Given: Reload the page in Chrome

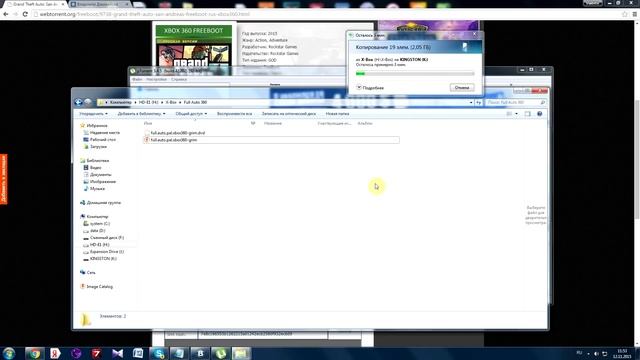Looking at the screenshot, I should point(25,14).
